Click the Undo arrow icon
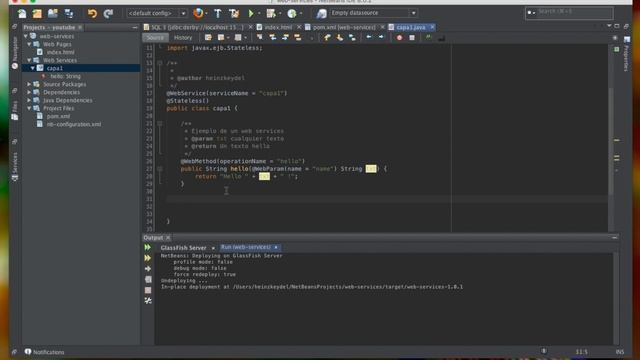This screenshot has width=640, height=360. pyautogui.click(x=92, y=13)
